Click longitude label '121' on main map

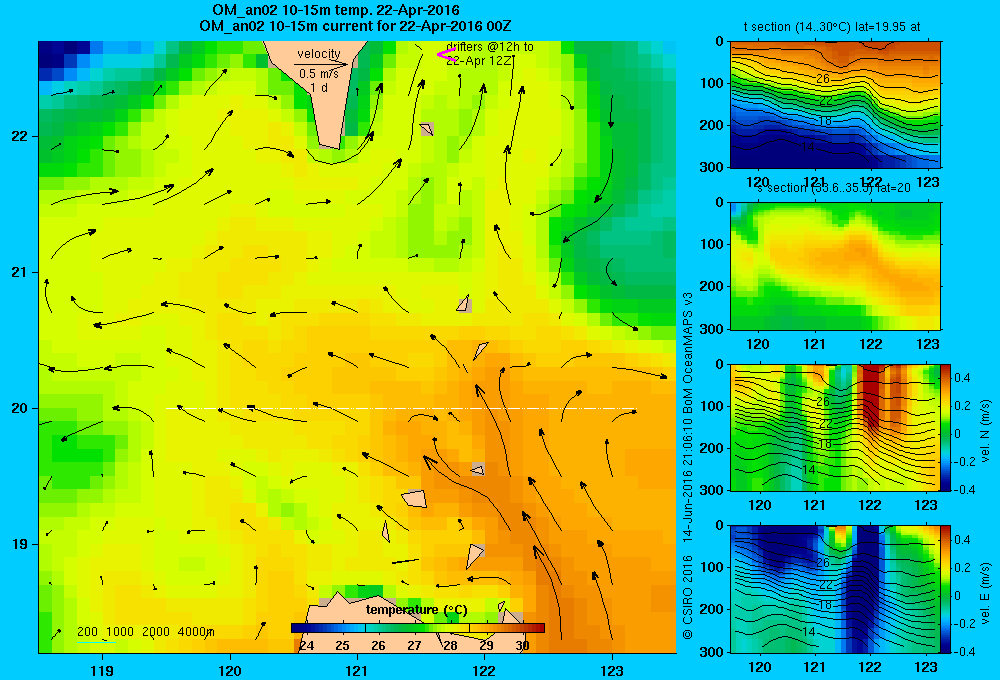(x=357, y=670)
